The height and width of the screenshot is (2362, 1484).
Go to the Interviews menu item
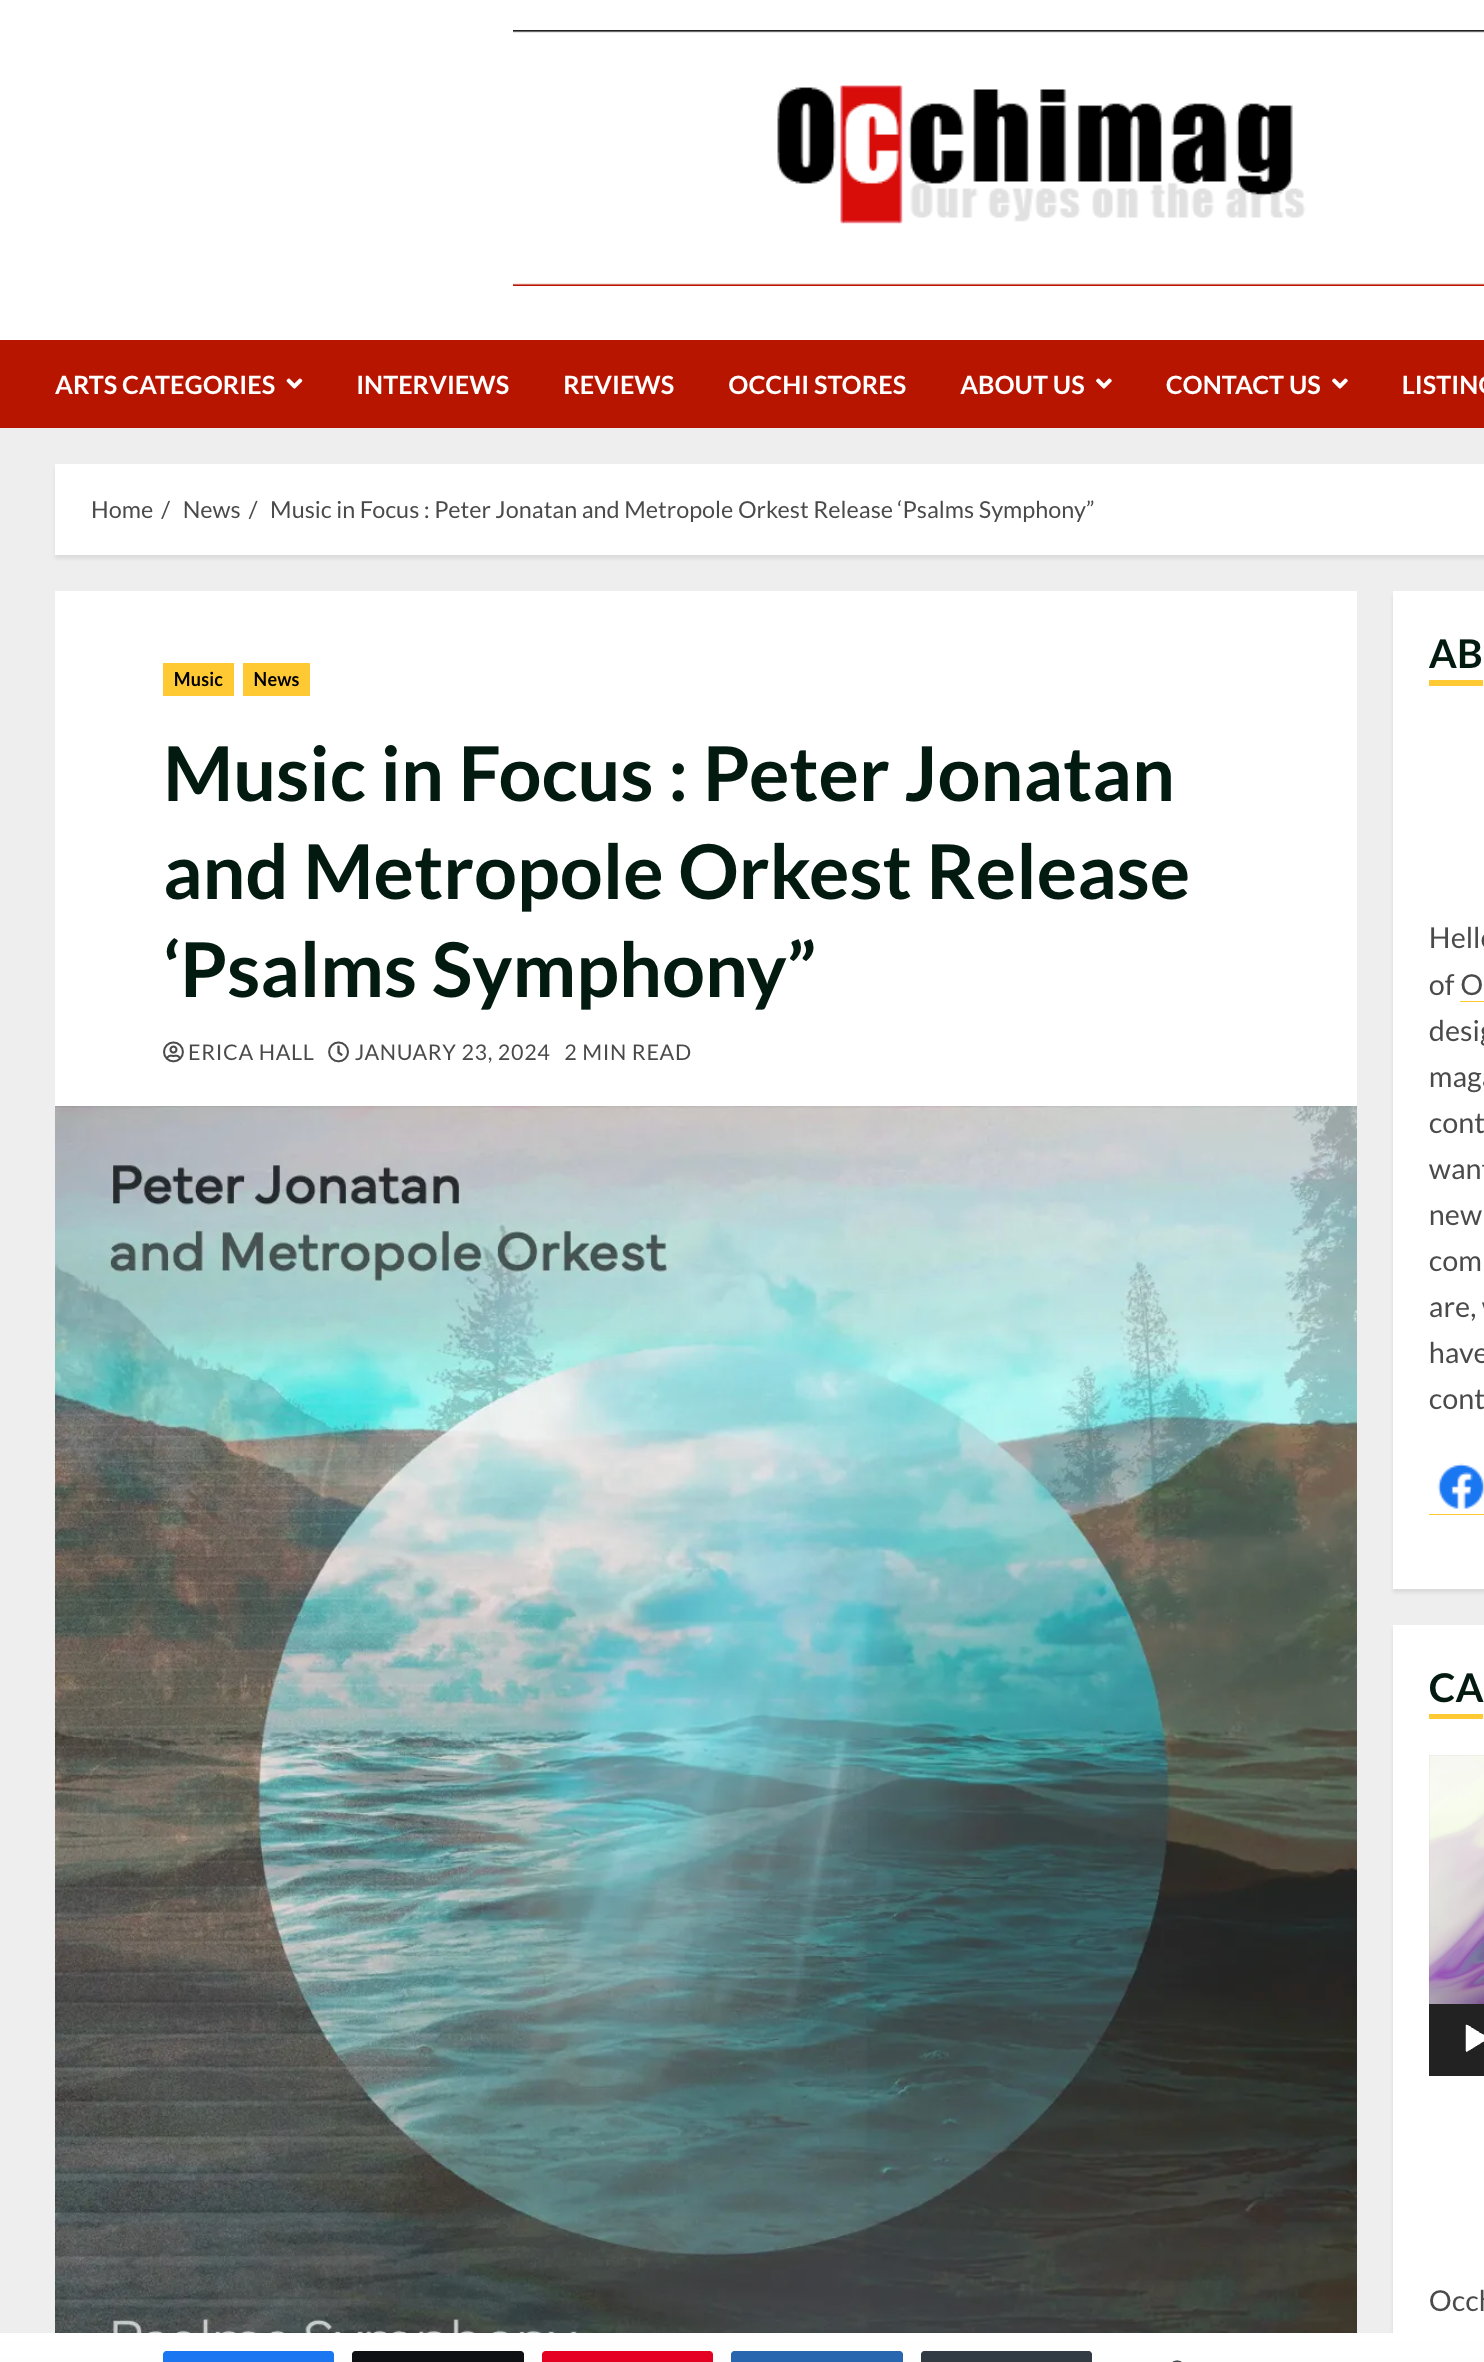click(x=432, y=385)
